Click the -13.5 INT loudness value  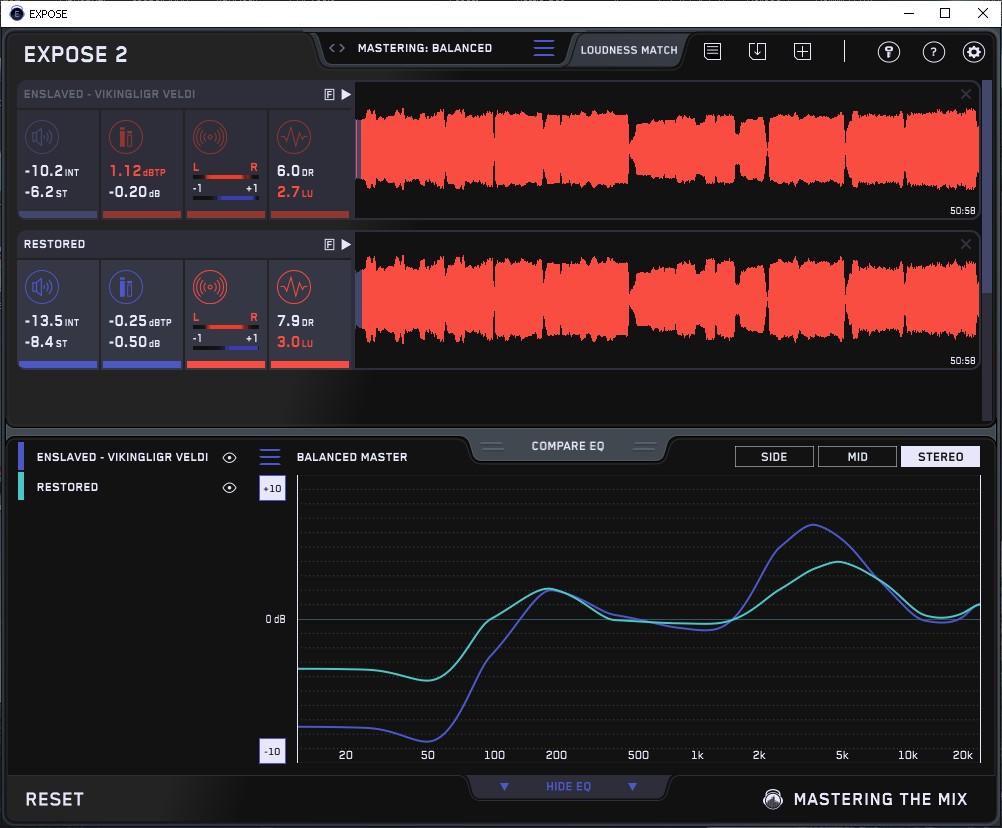pos(51,321)
